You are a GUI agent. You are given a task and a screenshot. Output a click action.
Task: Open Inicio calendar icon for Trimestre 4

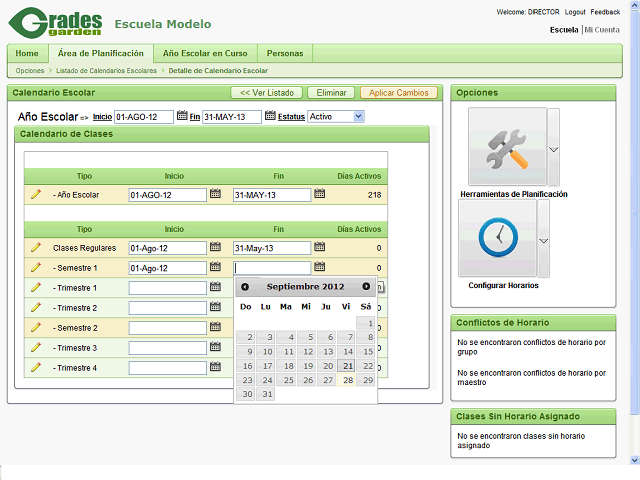coord(215,367)
